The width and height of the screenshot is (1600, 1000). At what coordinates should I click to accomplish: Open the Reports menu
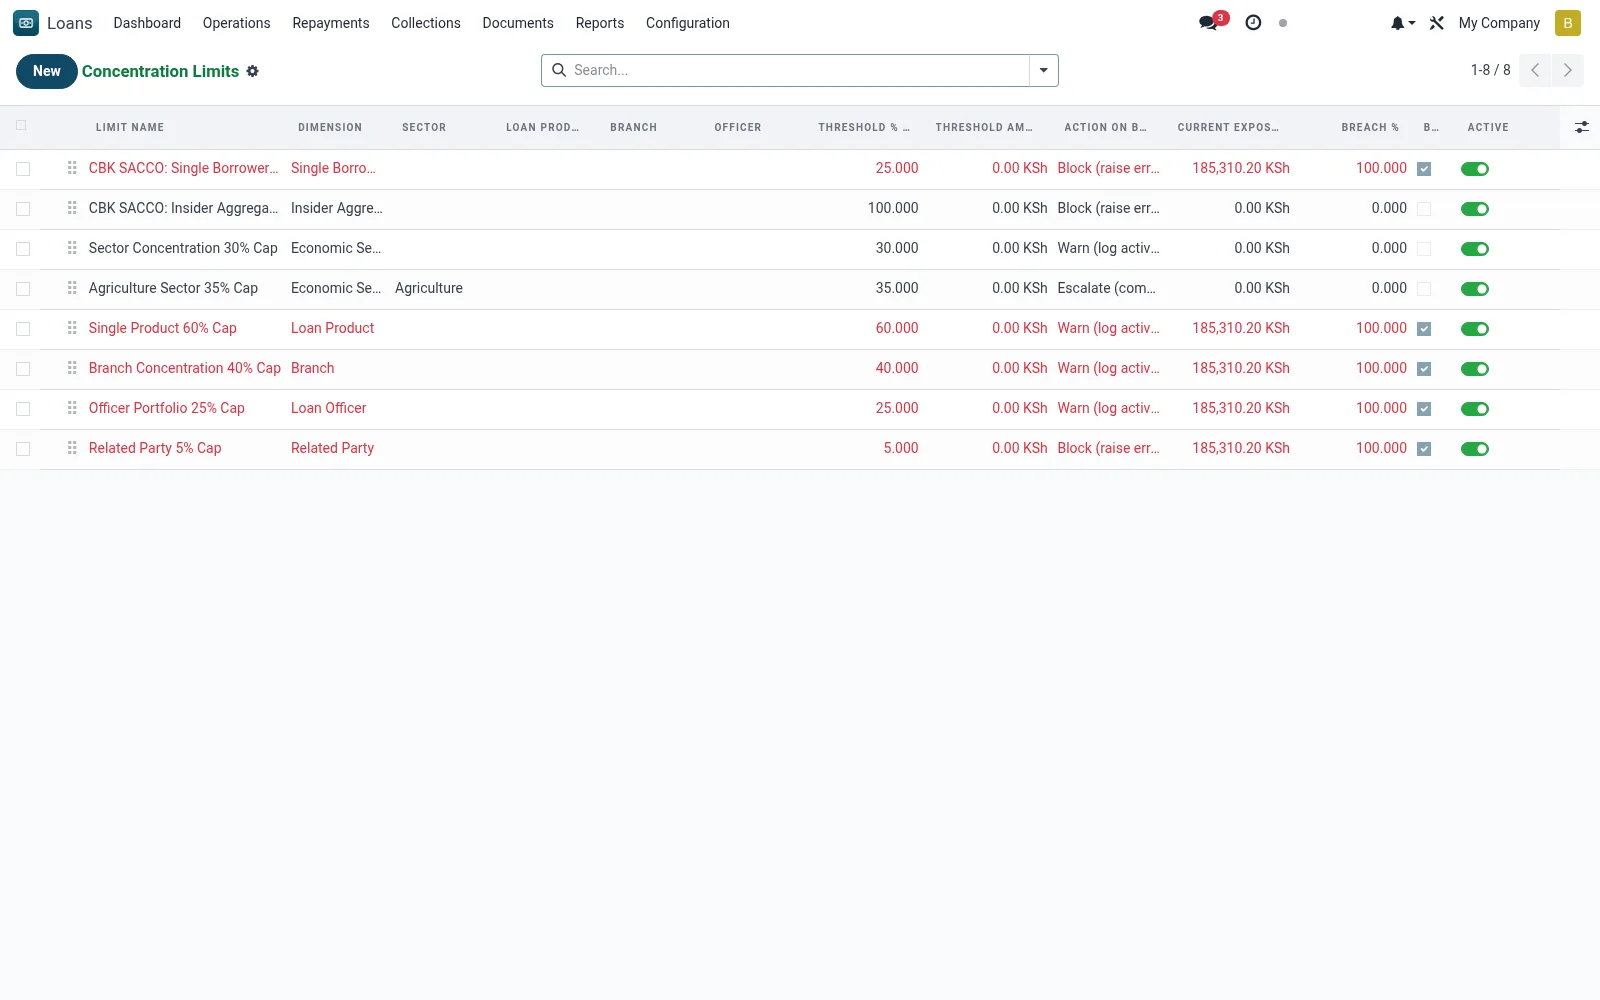click(599, 23)
